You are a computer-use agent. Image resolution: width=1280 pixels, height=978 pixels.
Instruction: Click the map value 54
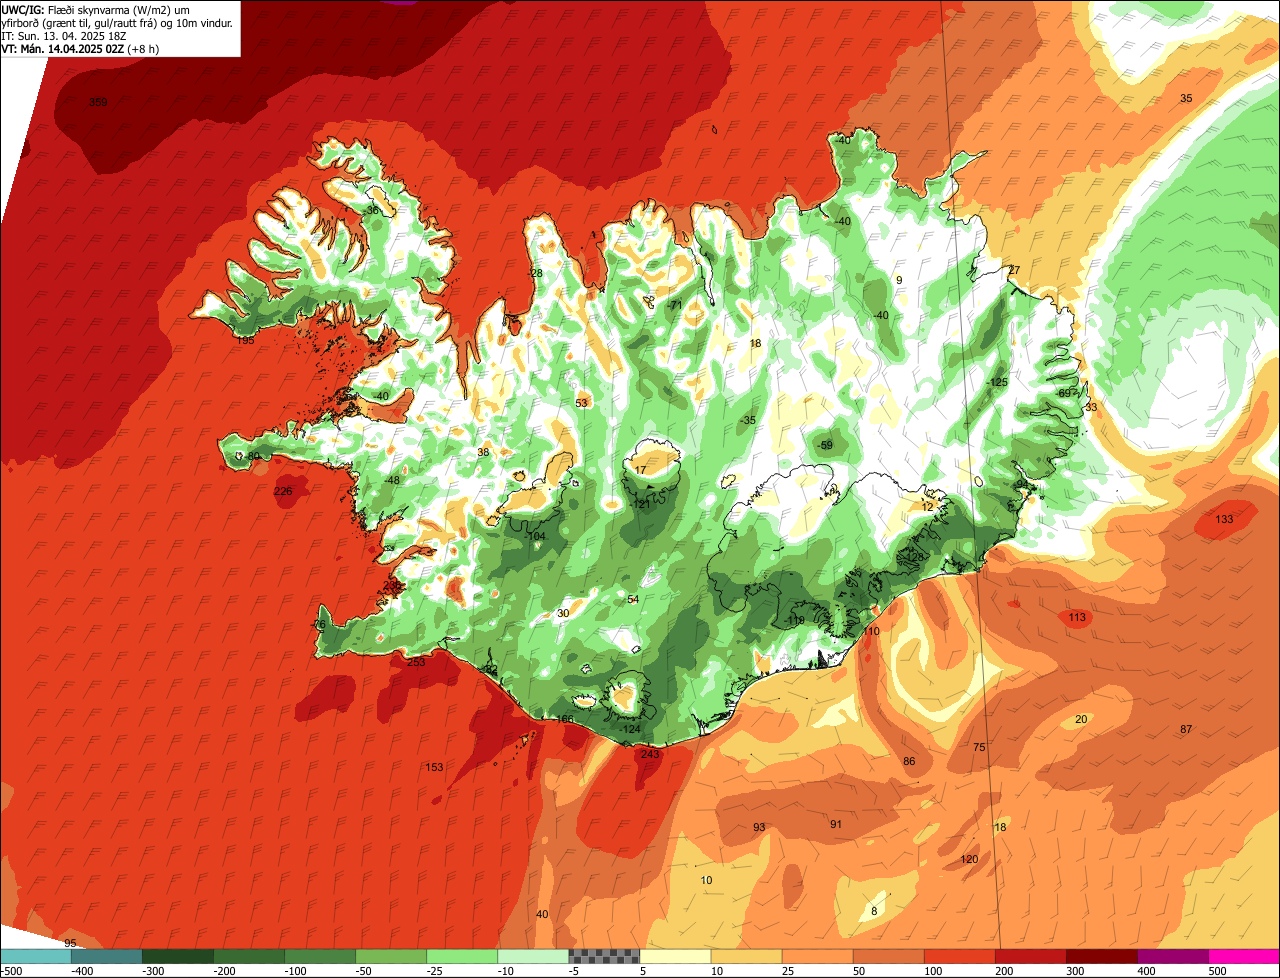coord(633,599)
